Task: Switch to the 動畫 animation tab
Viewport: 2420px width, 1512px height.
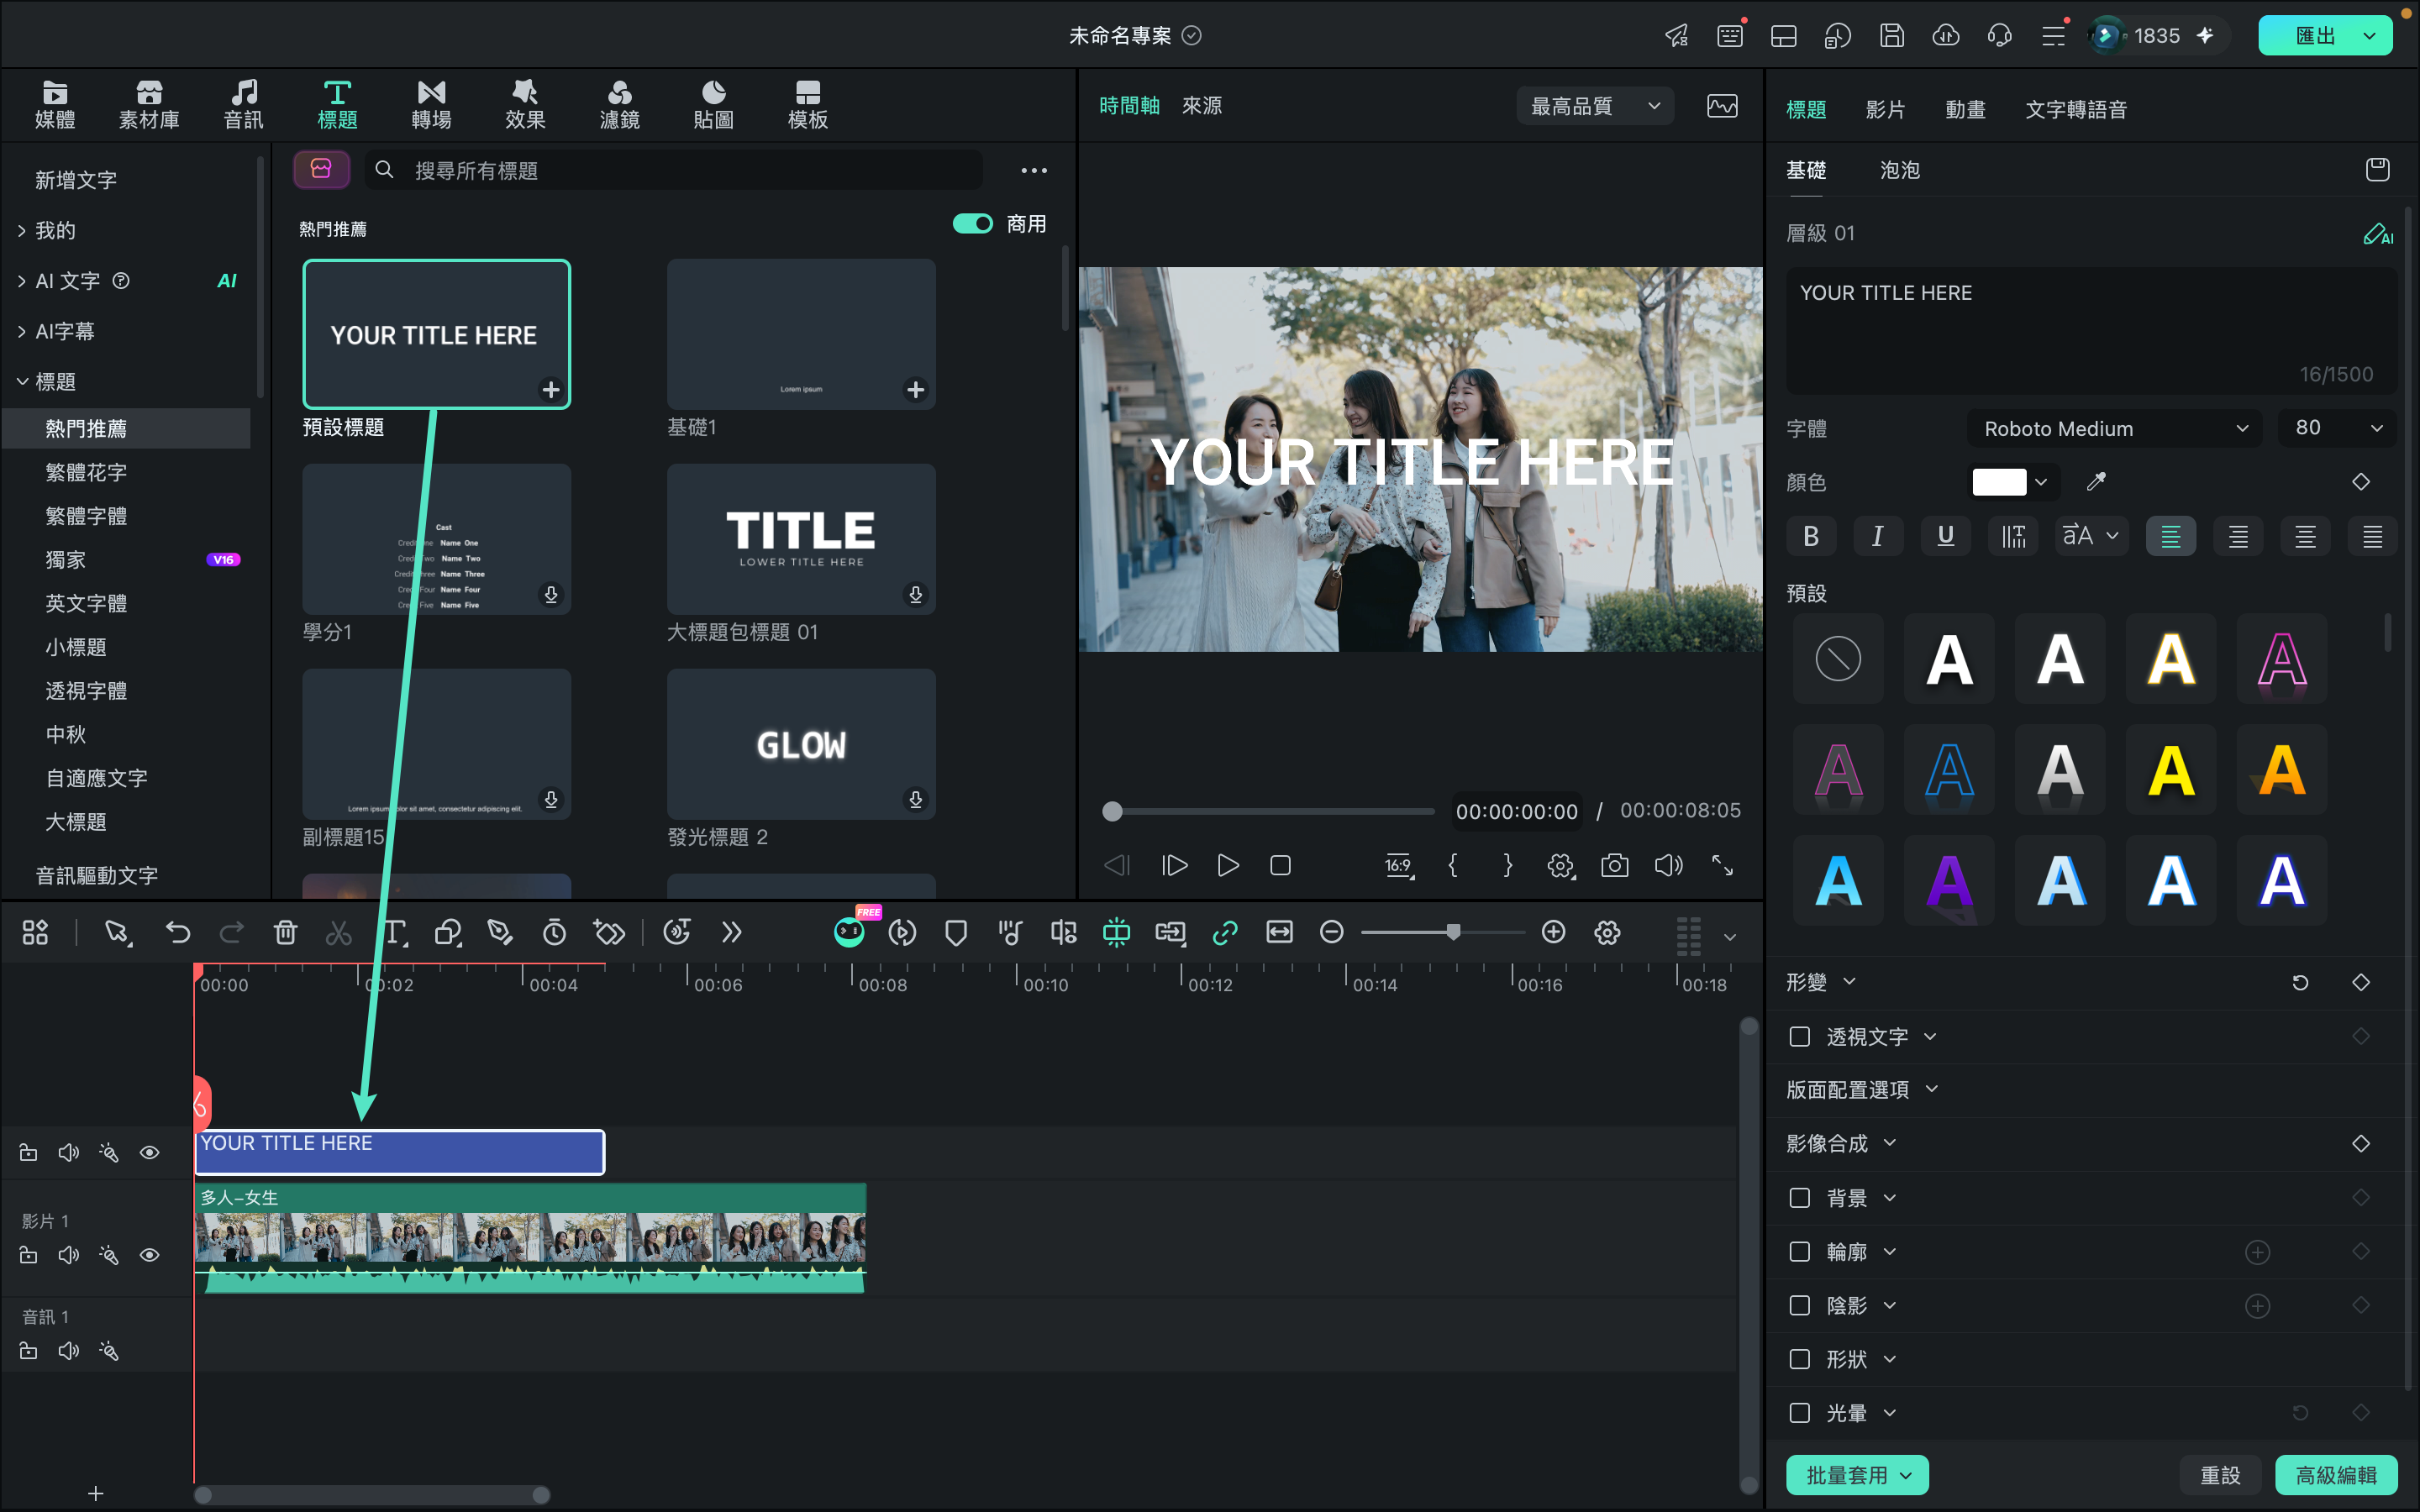Action: tap(1964, 109)
